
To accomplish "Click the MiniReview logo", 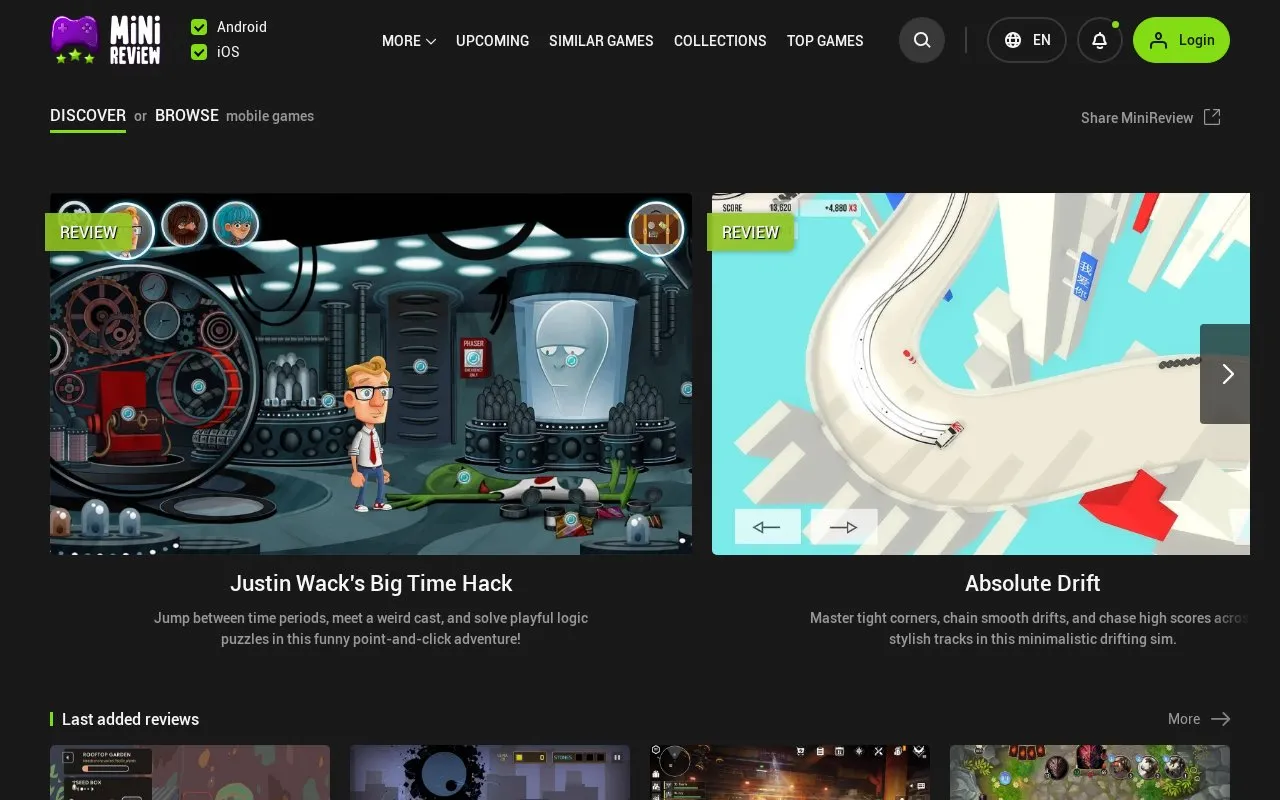I will pos(106,40).
